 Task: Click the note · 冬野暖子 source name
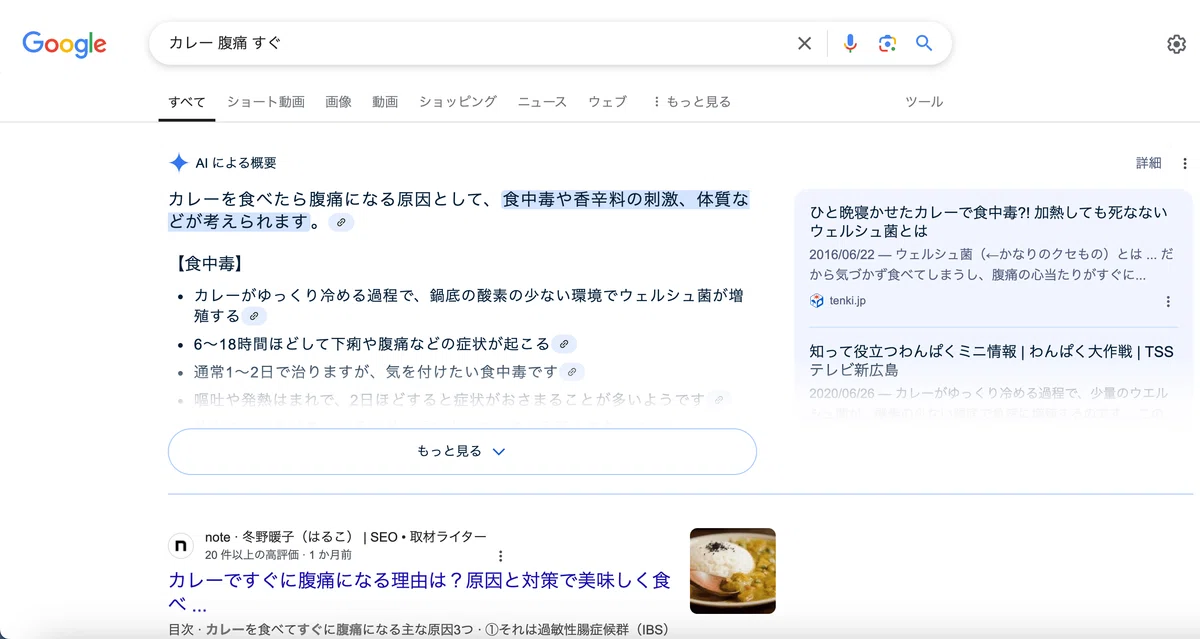pyautogui.click(x=346, y=537)
